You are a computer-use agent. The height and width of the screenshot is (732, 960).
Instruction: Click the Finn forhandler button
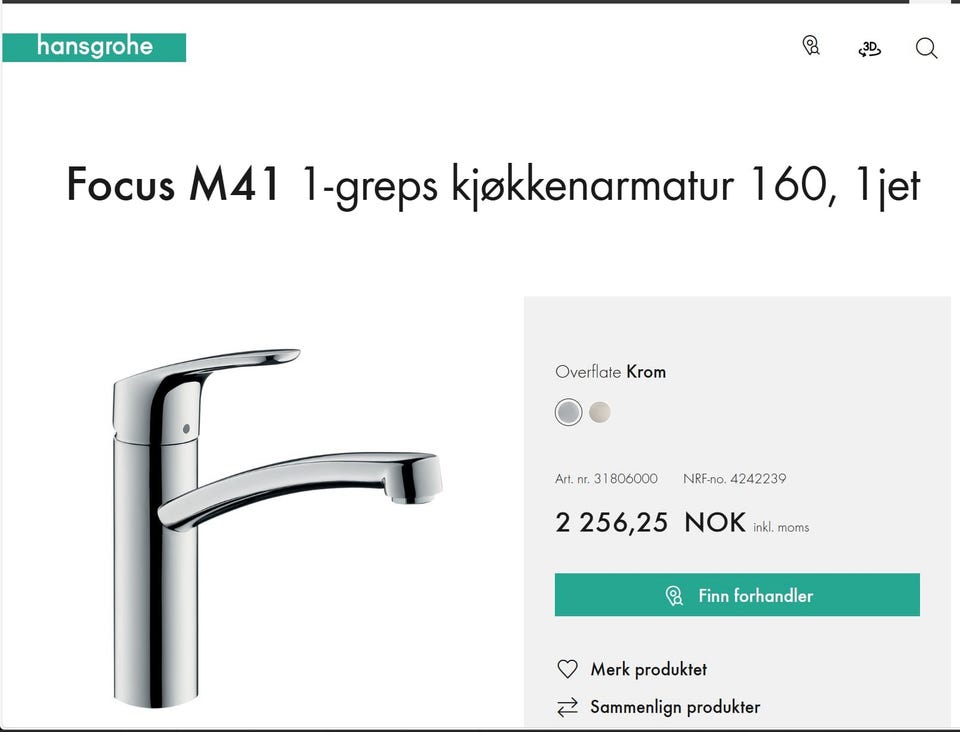pyautogui.click(x=737, y=595)
